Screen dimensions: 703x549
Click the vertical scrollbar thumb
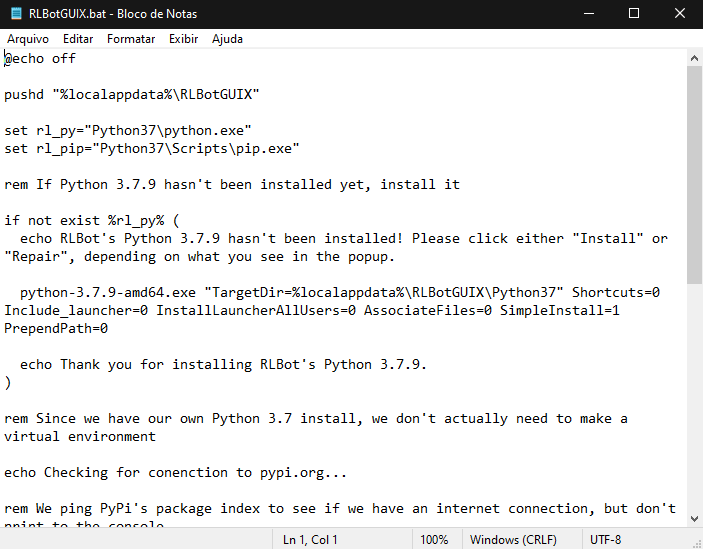[x=694, y=175]
